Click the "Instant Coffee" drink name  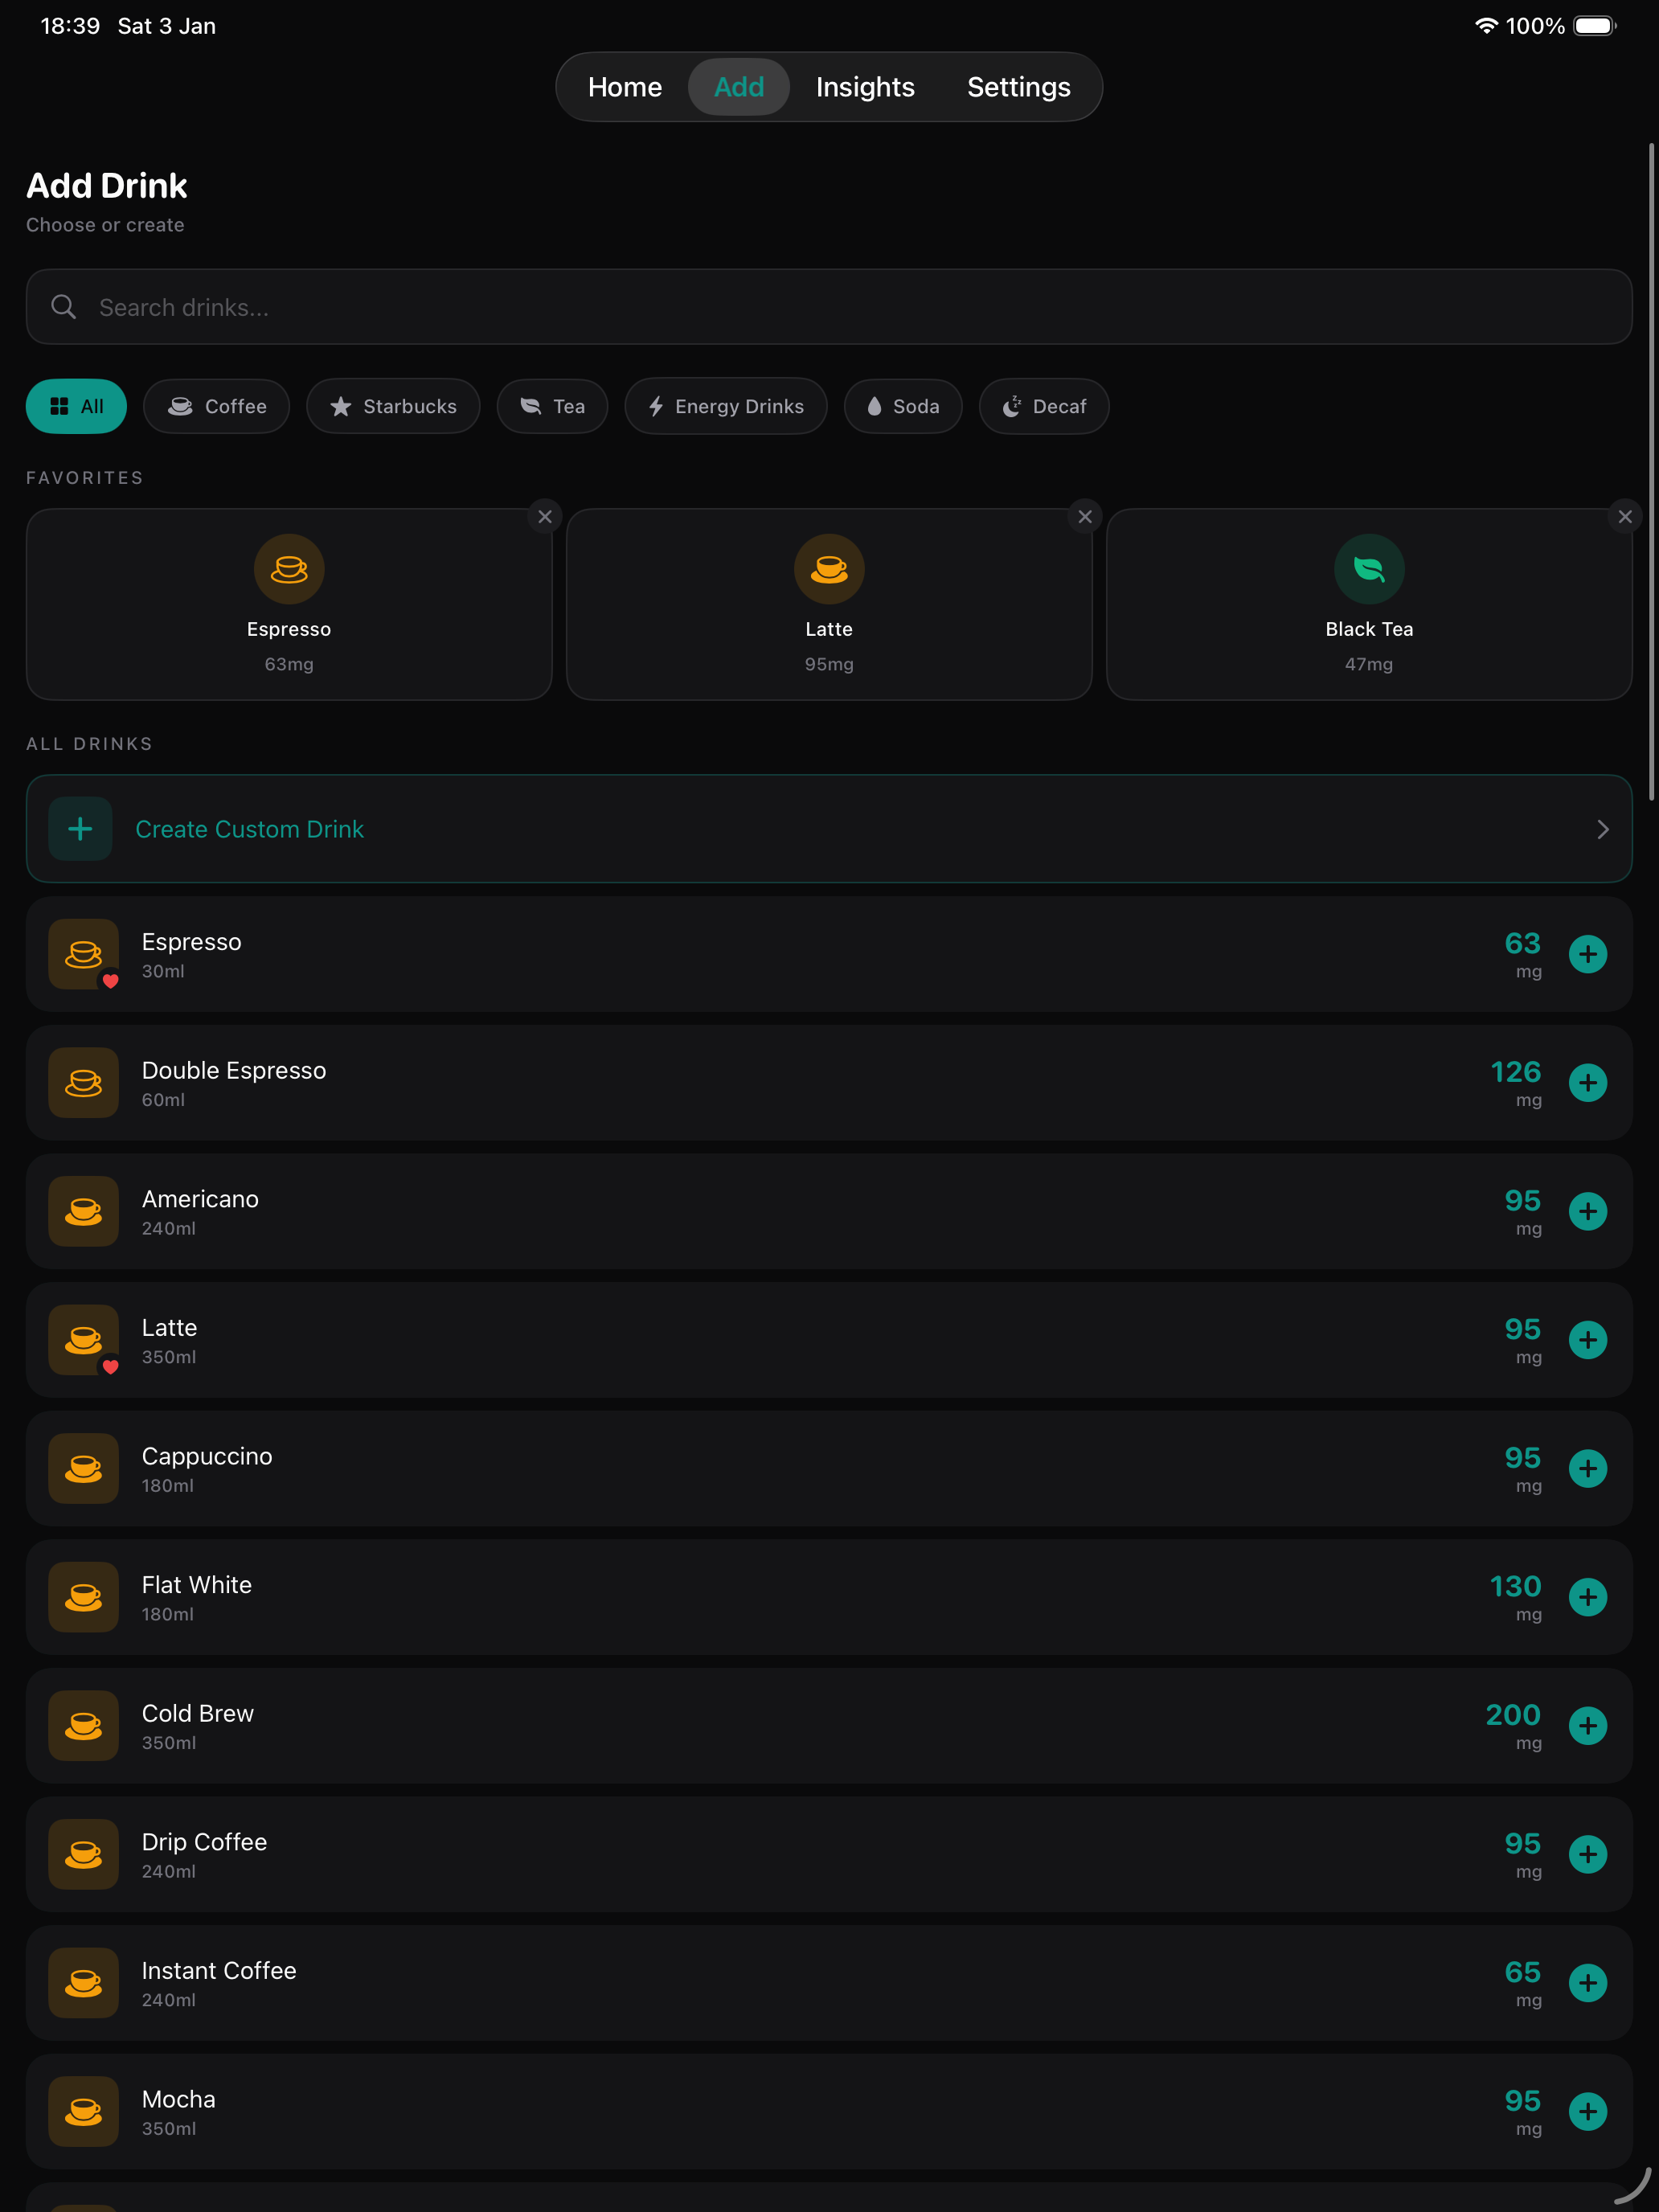219,1970
